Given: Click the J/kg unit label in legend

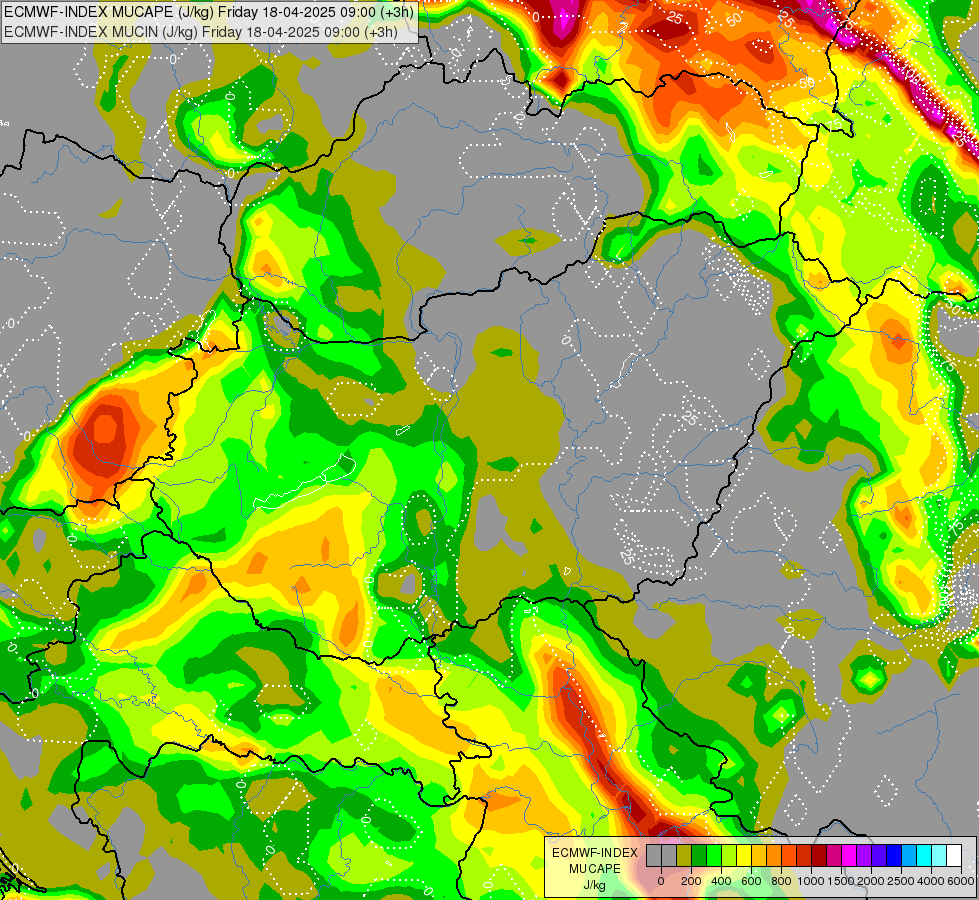Looking at the screenshot, I should [594, 886].
